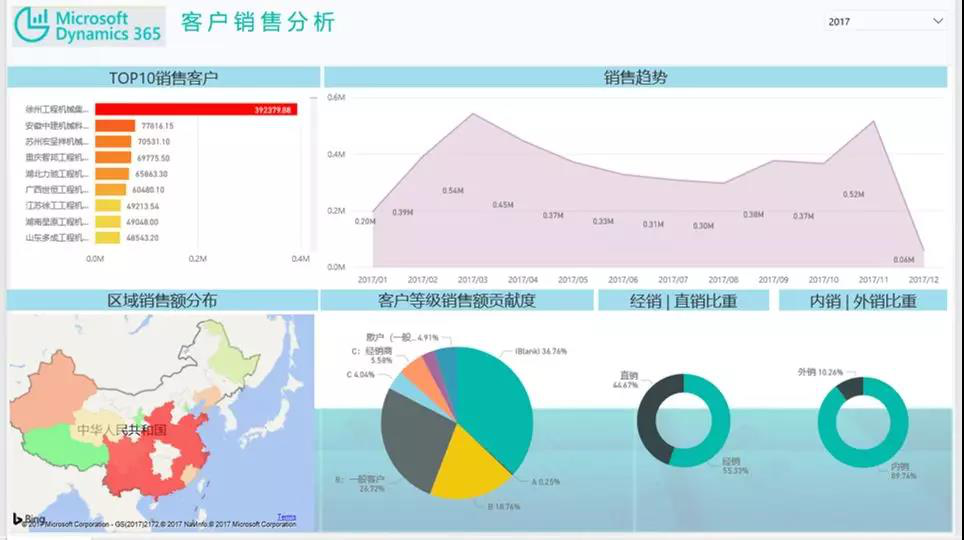Click the Microsoft Dynamics 365 logo
This screenshot has height=540, width=964.
pyautogui.click(x=88, y=27)
